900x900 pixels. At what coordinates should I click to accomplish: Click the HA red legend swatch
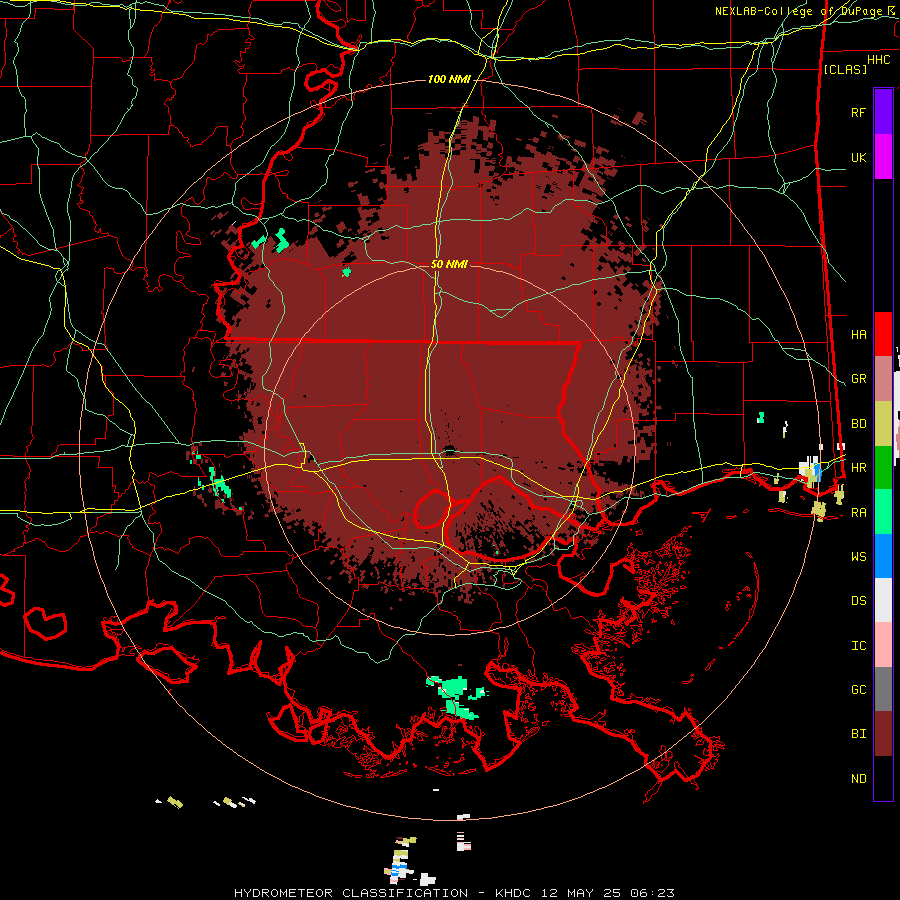[x=883, y=334]
